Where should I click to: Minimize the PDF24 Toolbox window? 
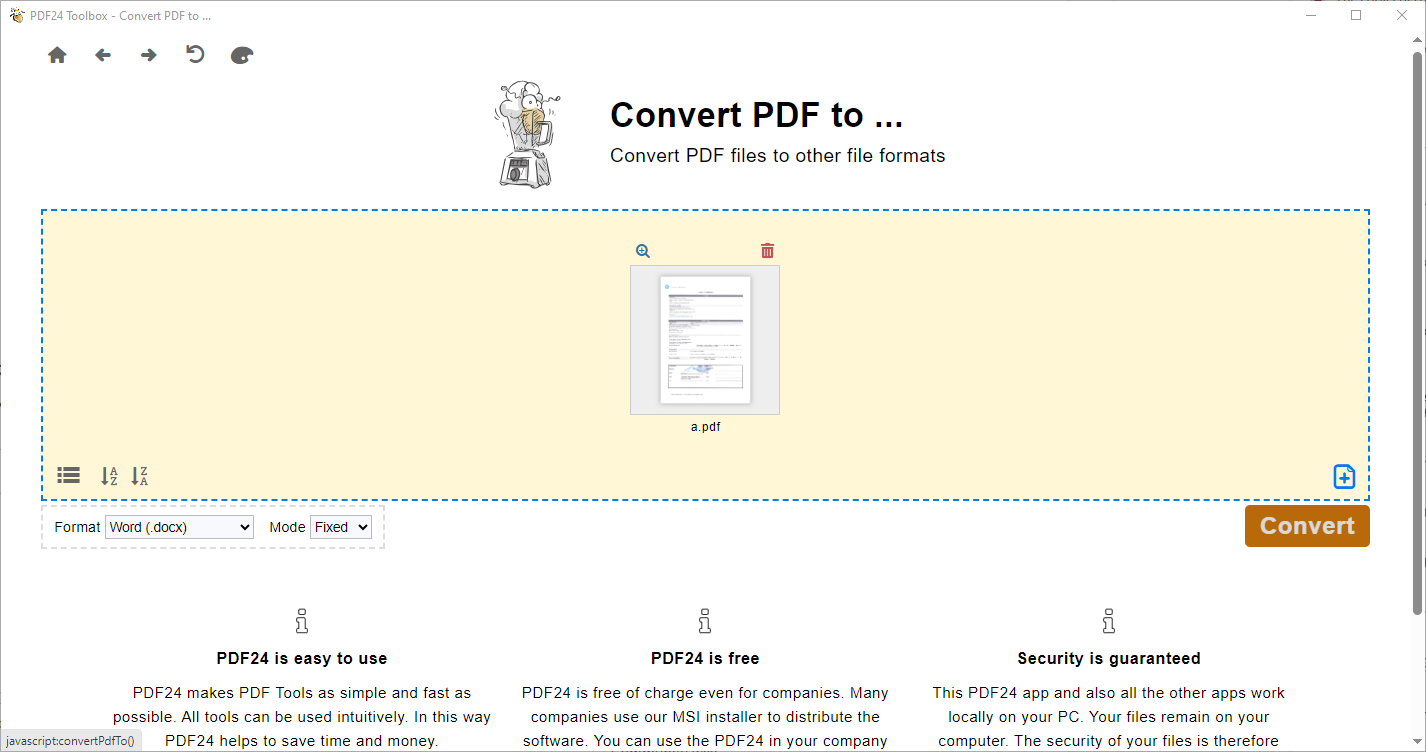pyautogui.click(x=1311, y=15)
